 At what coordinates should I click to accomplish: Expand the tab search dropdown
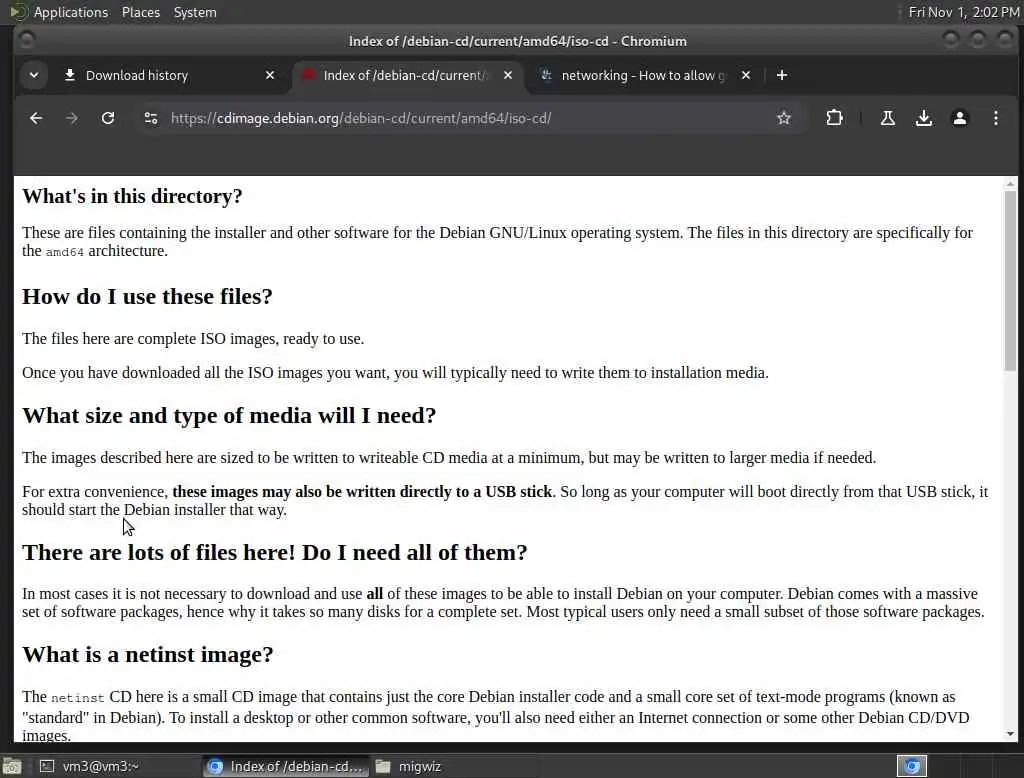pos(34,75)
